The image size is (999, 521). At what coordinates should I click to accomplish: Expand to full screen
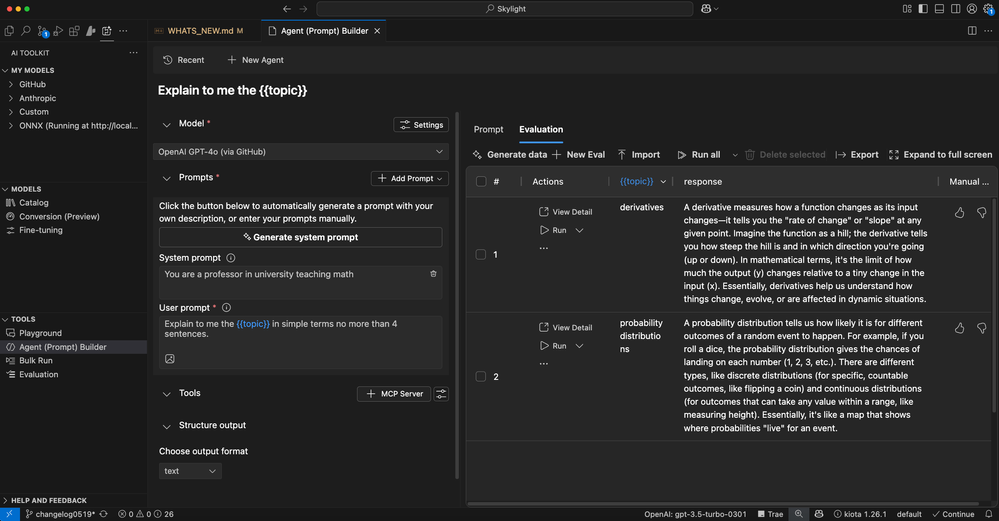pyautogui.click(x=940, y=155)
